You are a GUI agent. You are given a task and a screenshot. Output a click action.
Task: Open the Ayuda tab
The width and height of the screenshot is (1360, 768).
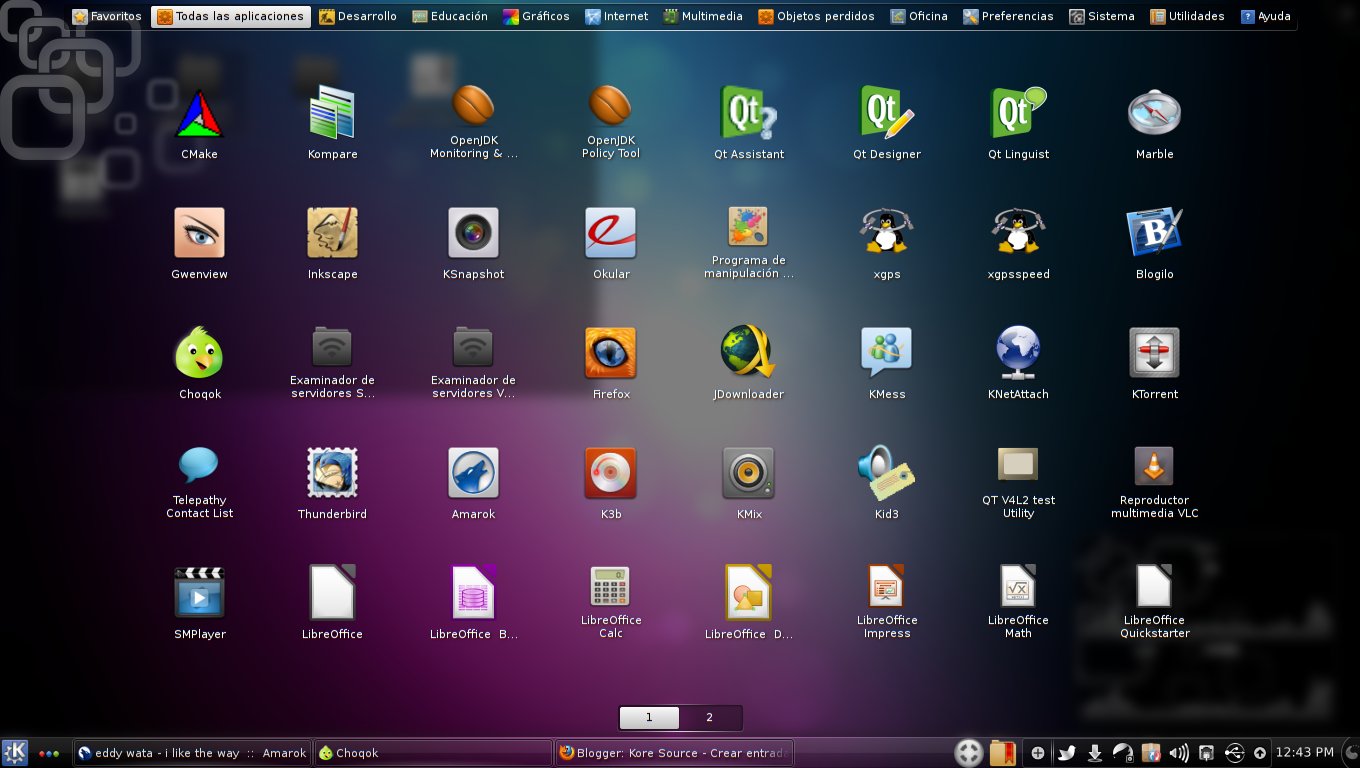click(1266, 16)
